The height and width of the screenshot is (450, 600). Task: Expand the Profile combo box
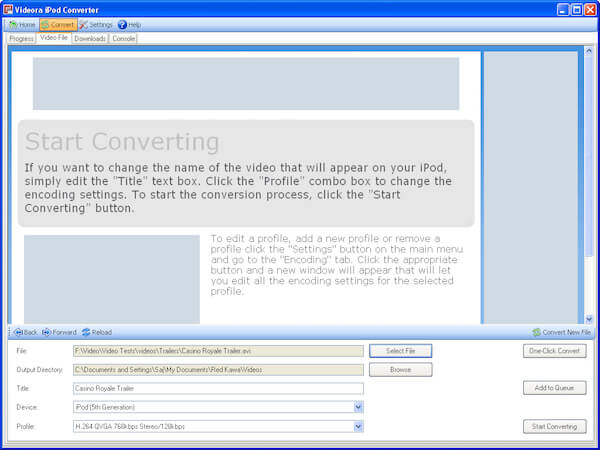point(358,426)
